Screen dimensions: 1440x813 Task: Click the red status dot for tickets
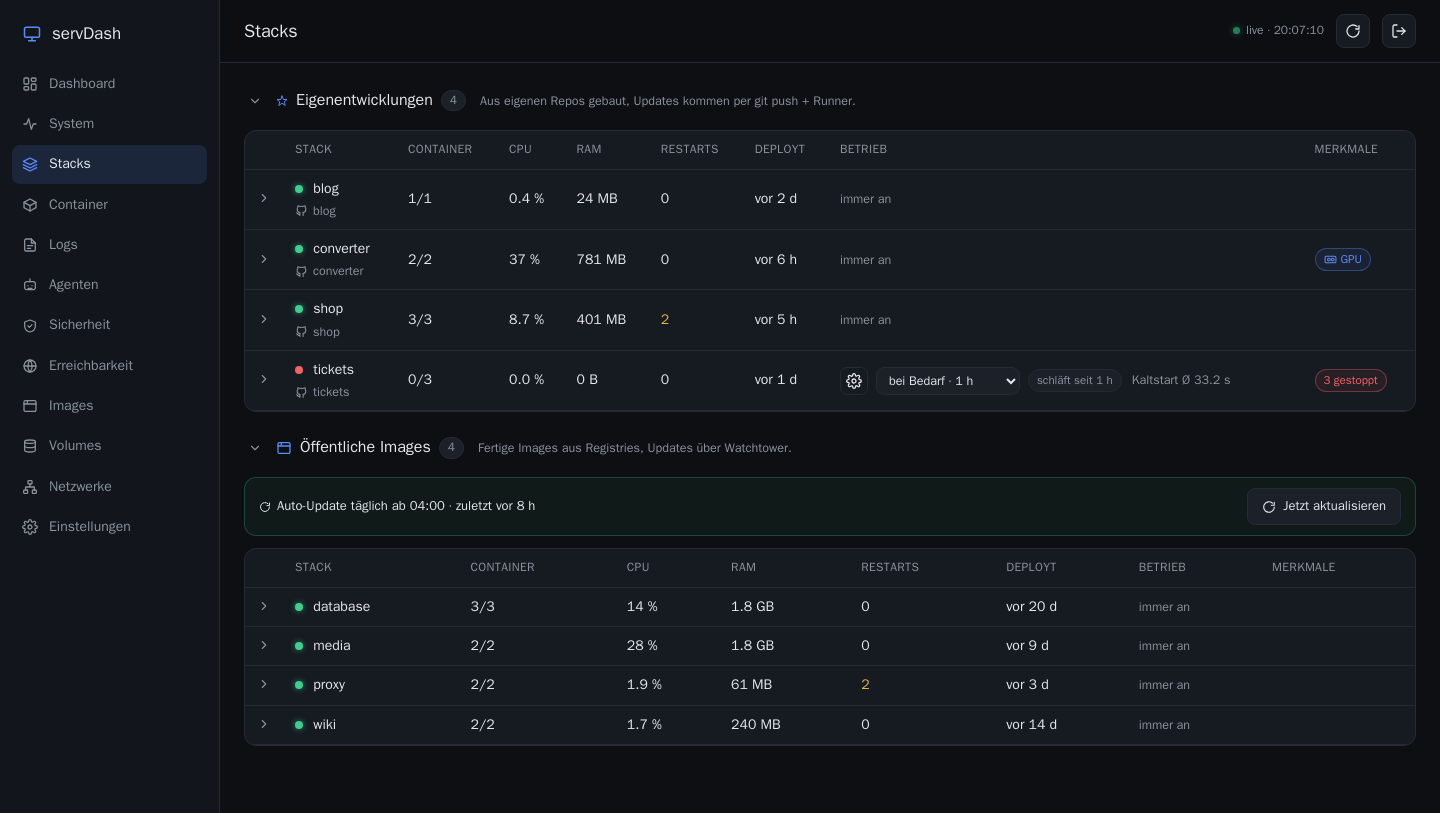point(299,370)
